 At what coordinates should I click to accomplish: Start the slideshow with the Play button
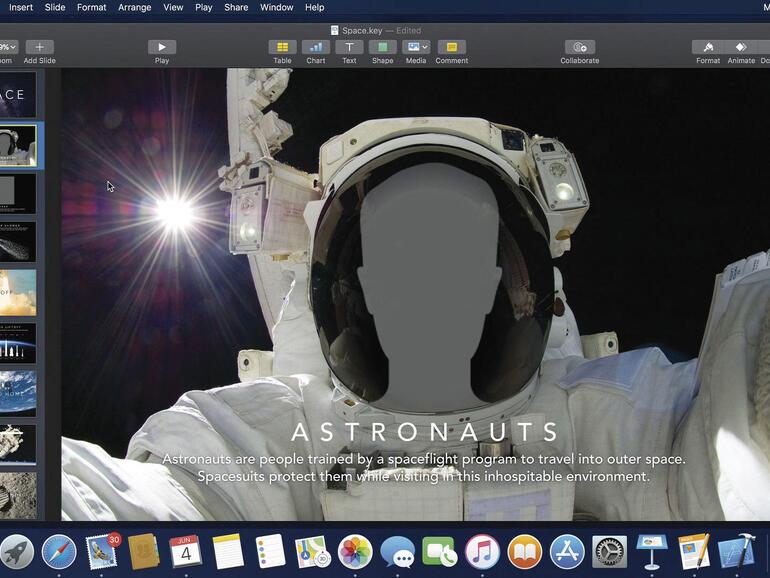click(x=162, y=47)
